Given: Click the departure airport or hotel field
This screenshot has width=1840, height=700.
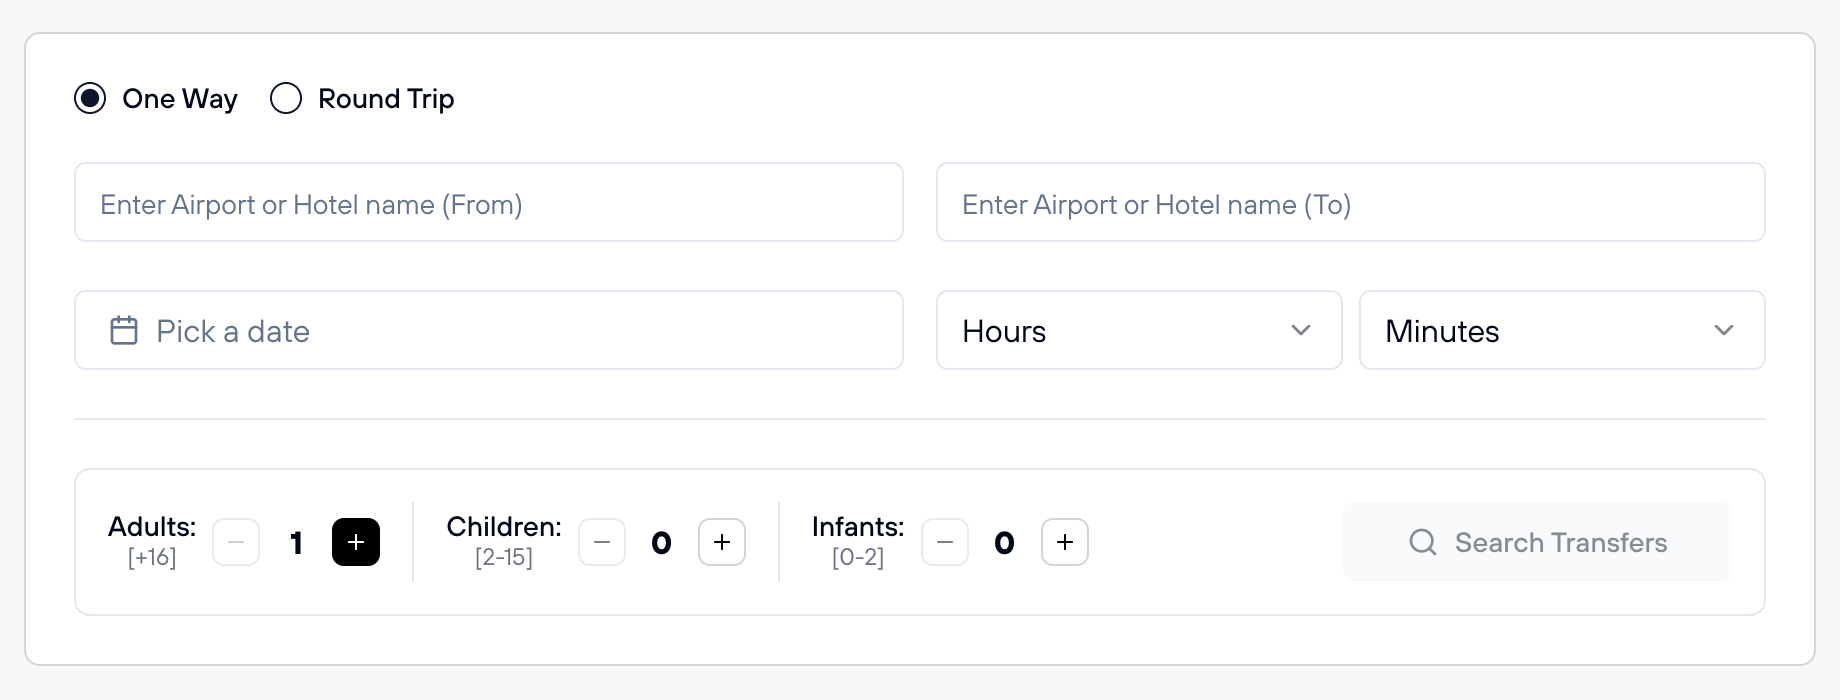Looking at the screenshot, I should point(489,202).
